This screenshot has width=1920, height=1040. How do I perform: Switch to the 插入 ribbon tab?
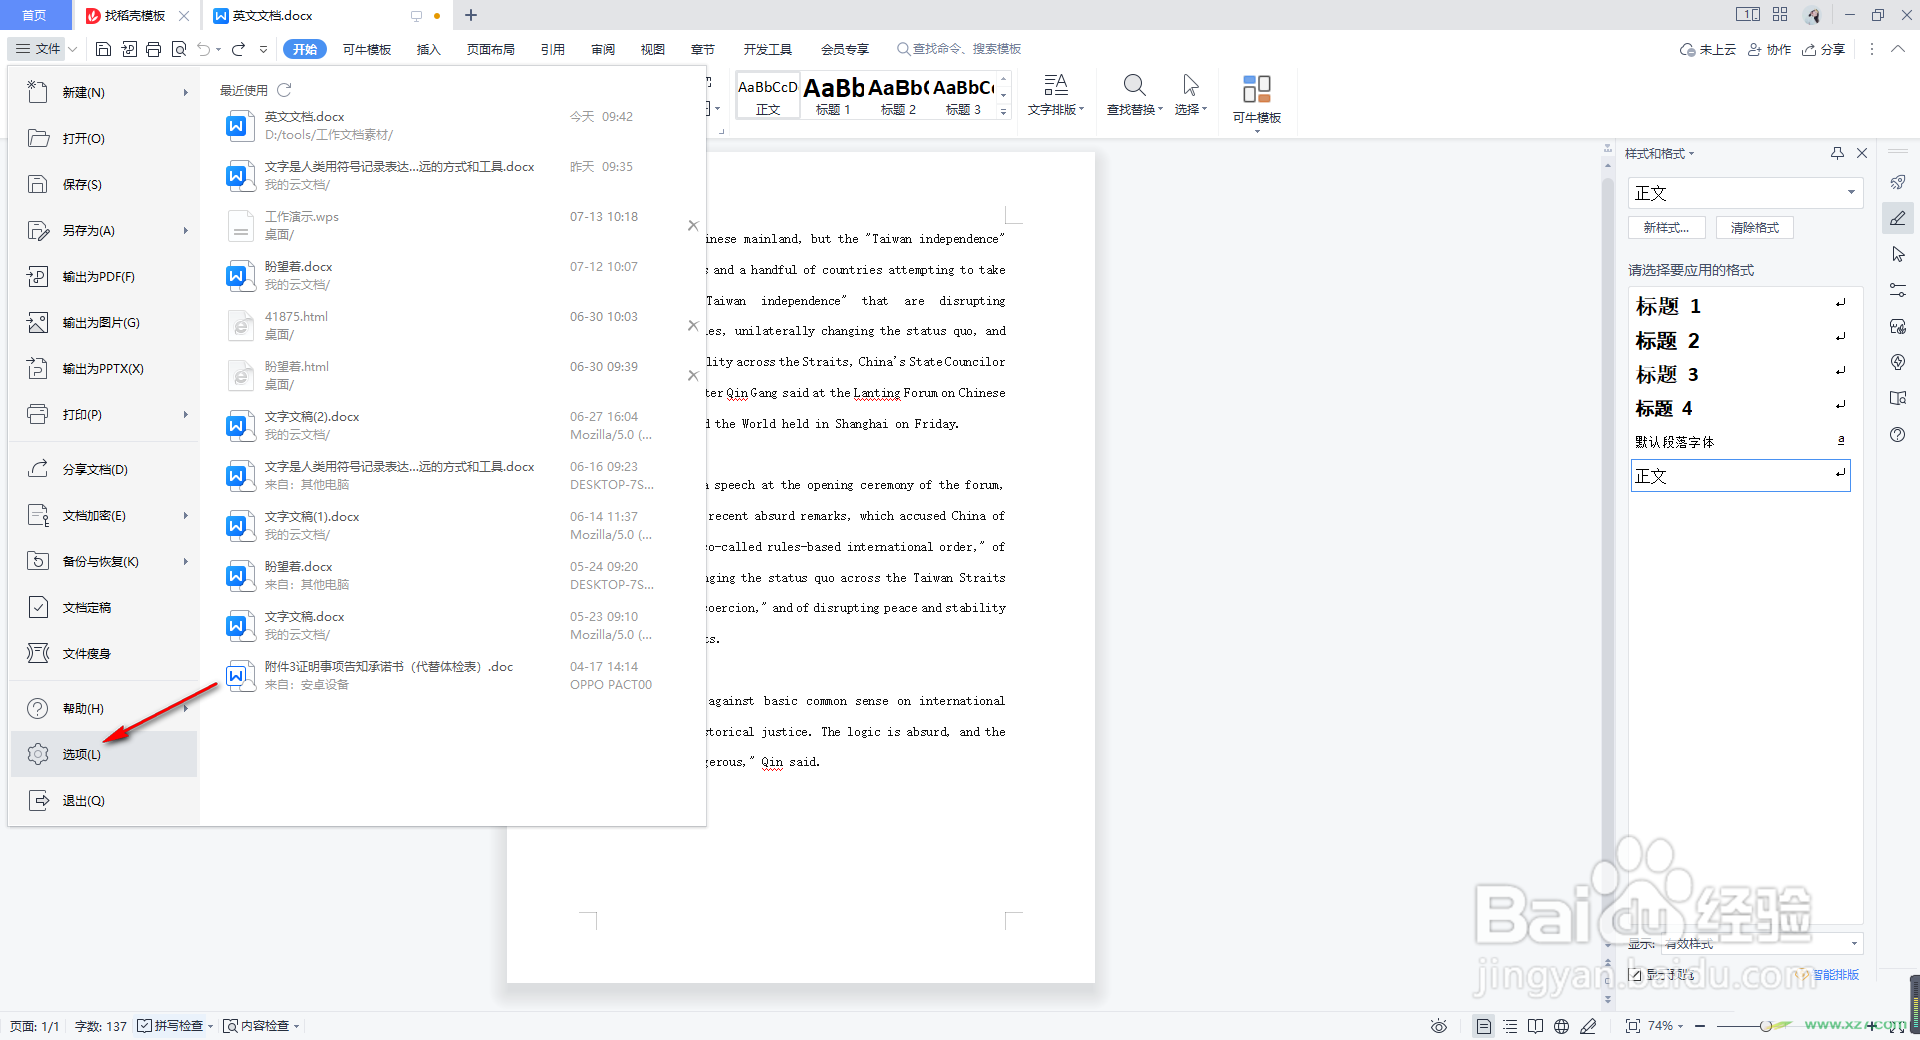click(428, 49)
